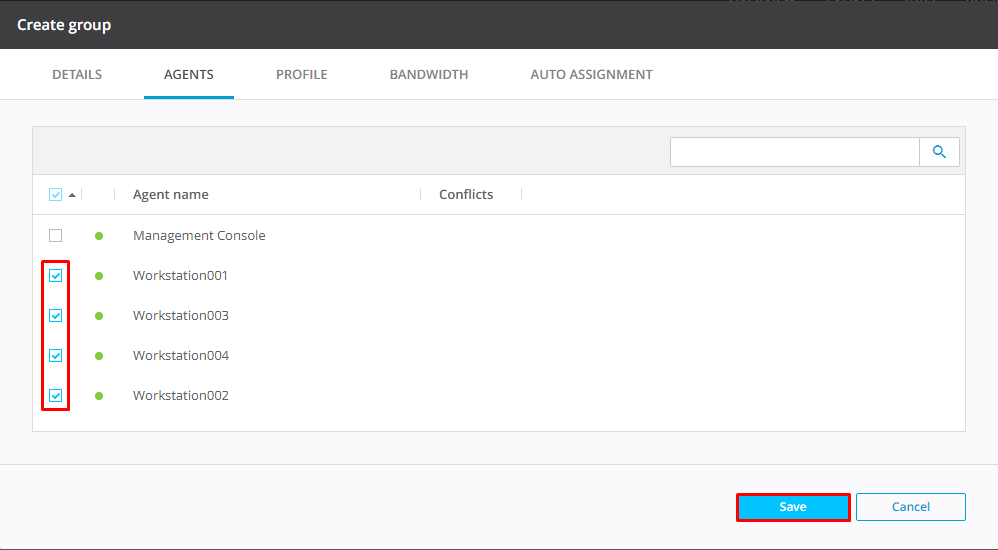Viewport: 998px width, 550px height.
Task: Deselect the Workstation002 checkbox
Action: click(55, 396)
